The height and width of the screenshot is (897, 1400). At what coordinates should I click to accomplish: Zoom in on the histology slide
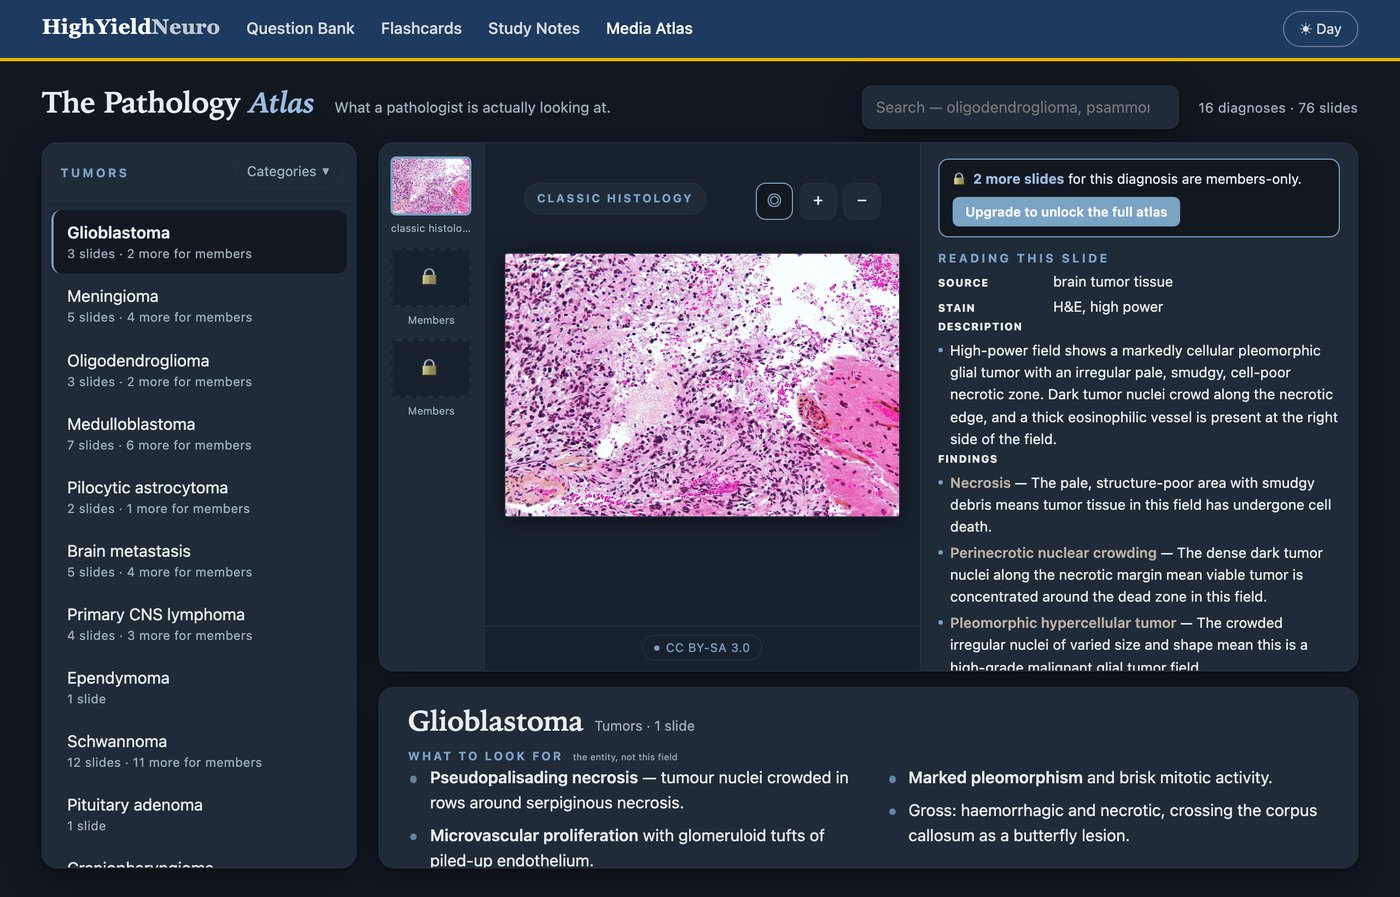point(818,201)
